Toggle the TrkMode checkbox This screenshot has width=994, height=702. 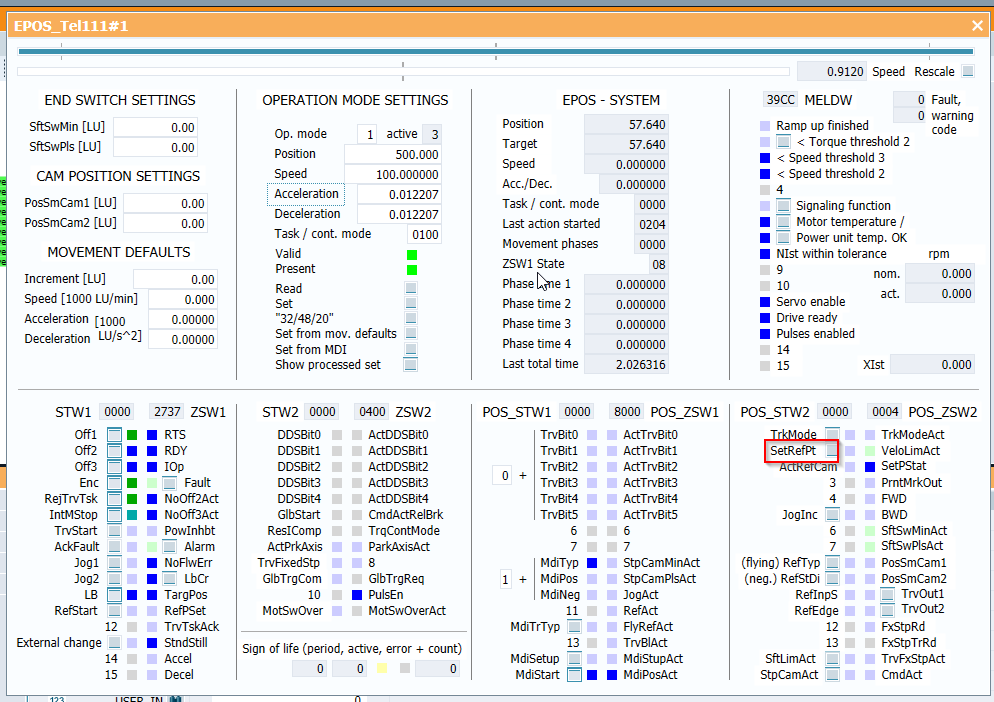point(832,434)
